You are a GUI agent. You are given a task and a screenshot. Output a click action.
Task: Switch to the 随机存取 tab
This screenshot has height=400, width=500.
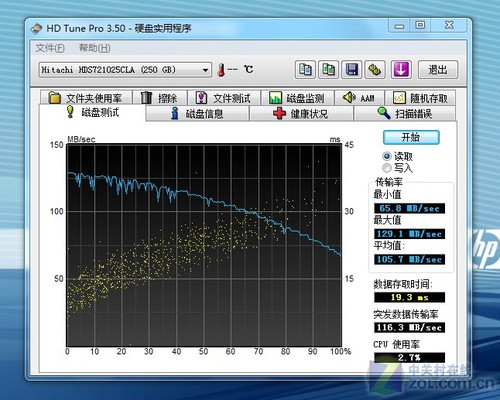click(420, 98)
